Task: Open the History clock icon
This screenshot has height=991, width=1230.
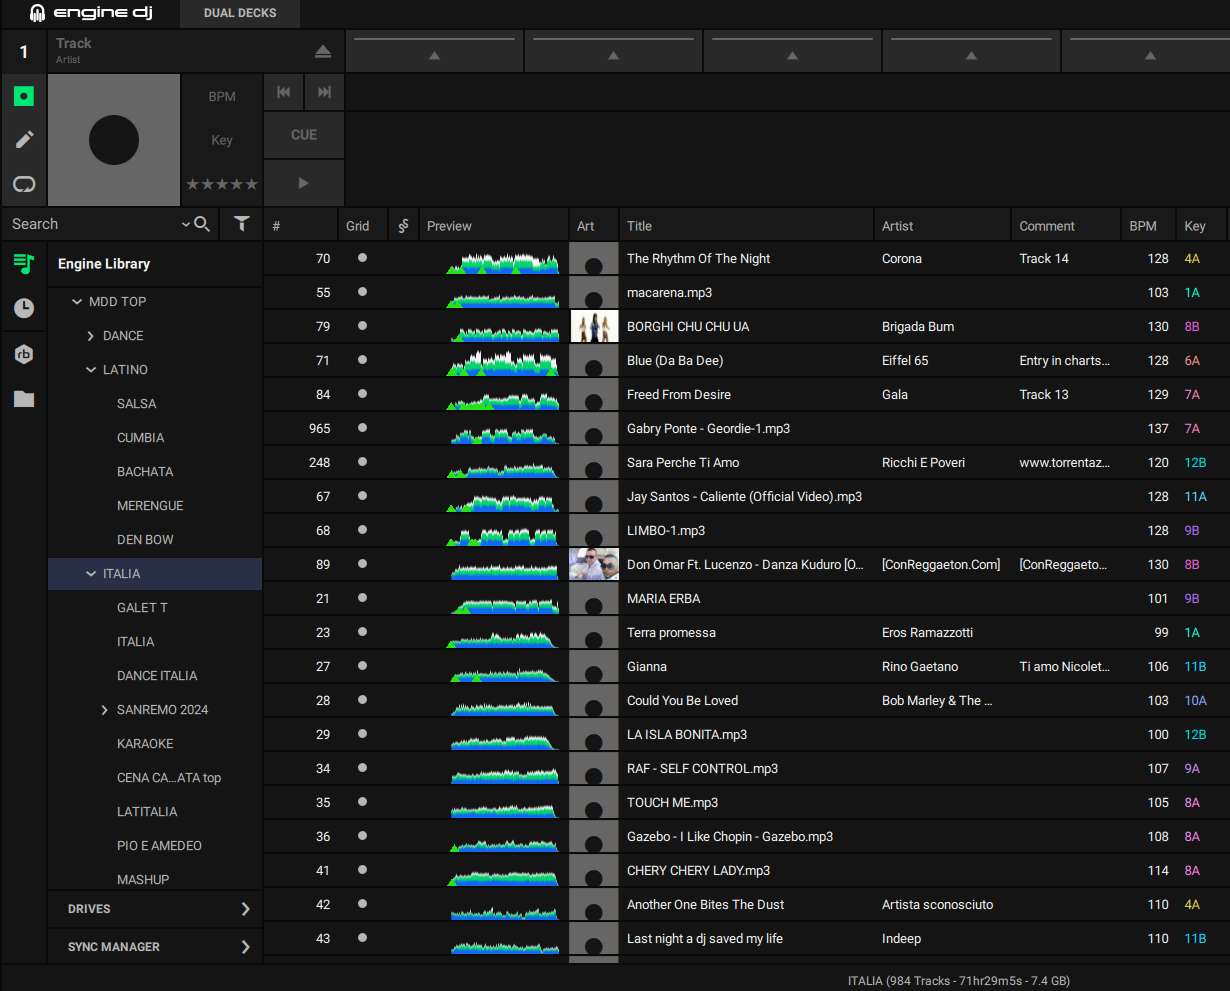Action: pyautogui.click(x=24, y=309)
